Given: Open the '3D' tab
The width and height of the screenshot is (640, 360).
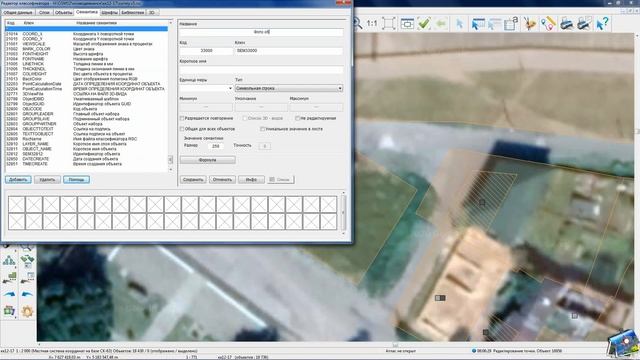Looking at the screenshot, I should click(152, 13).
